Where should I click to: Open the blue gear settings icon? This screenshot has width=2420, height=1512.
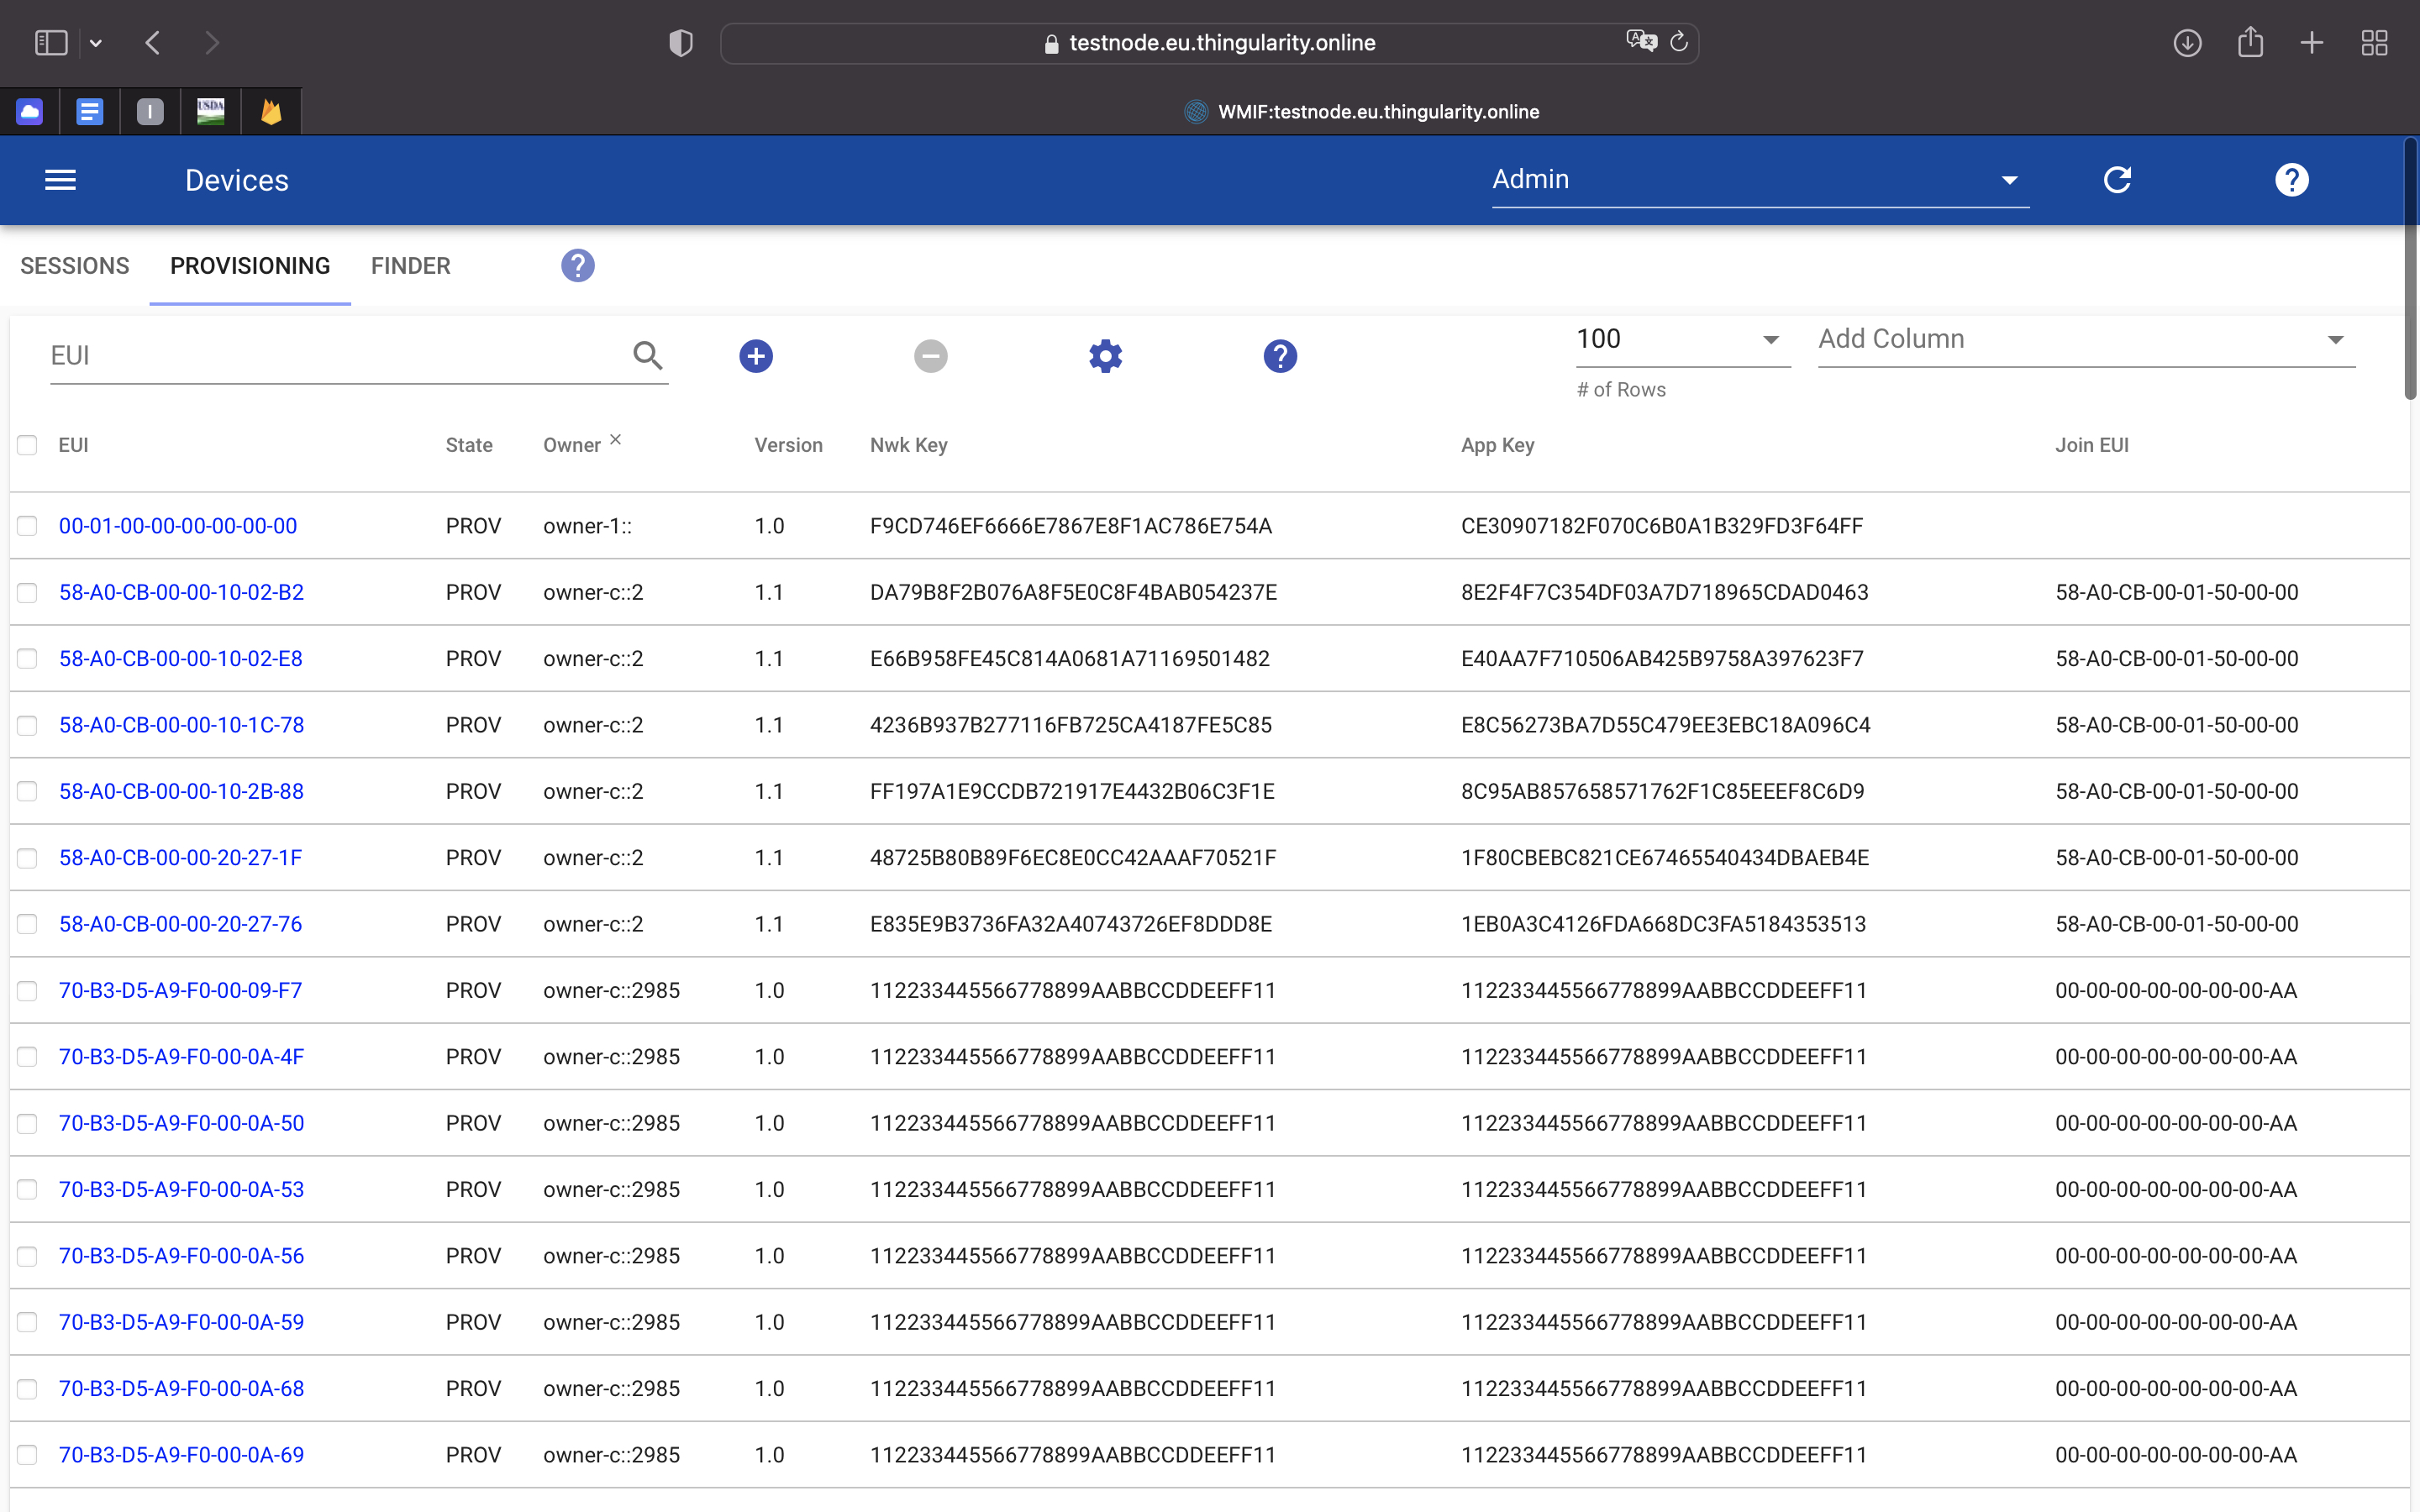[x=1105, y=356]
